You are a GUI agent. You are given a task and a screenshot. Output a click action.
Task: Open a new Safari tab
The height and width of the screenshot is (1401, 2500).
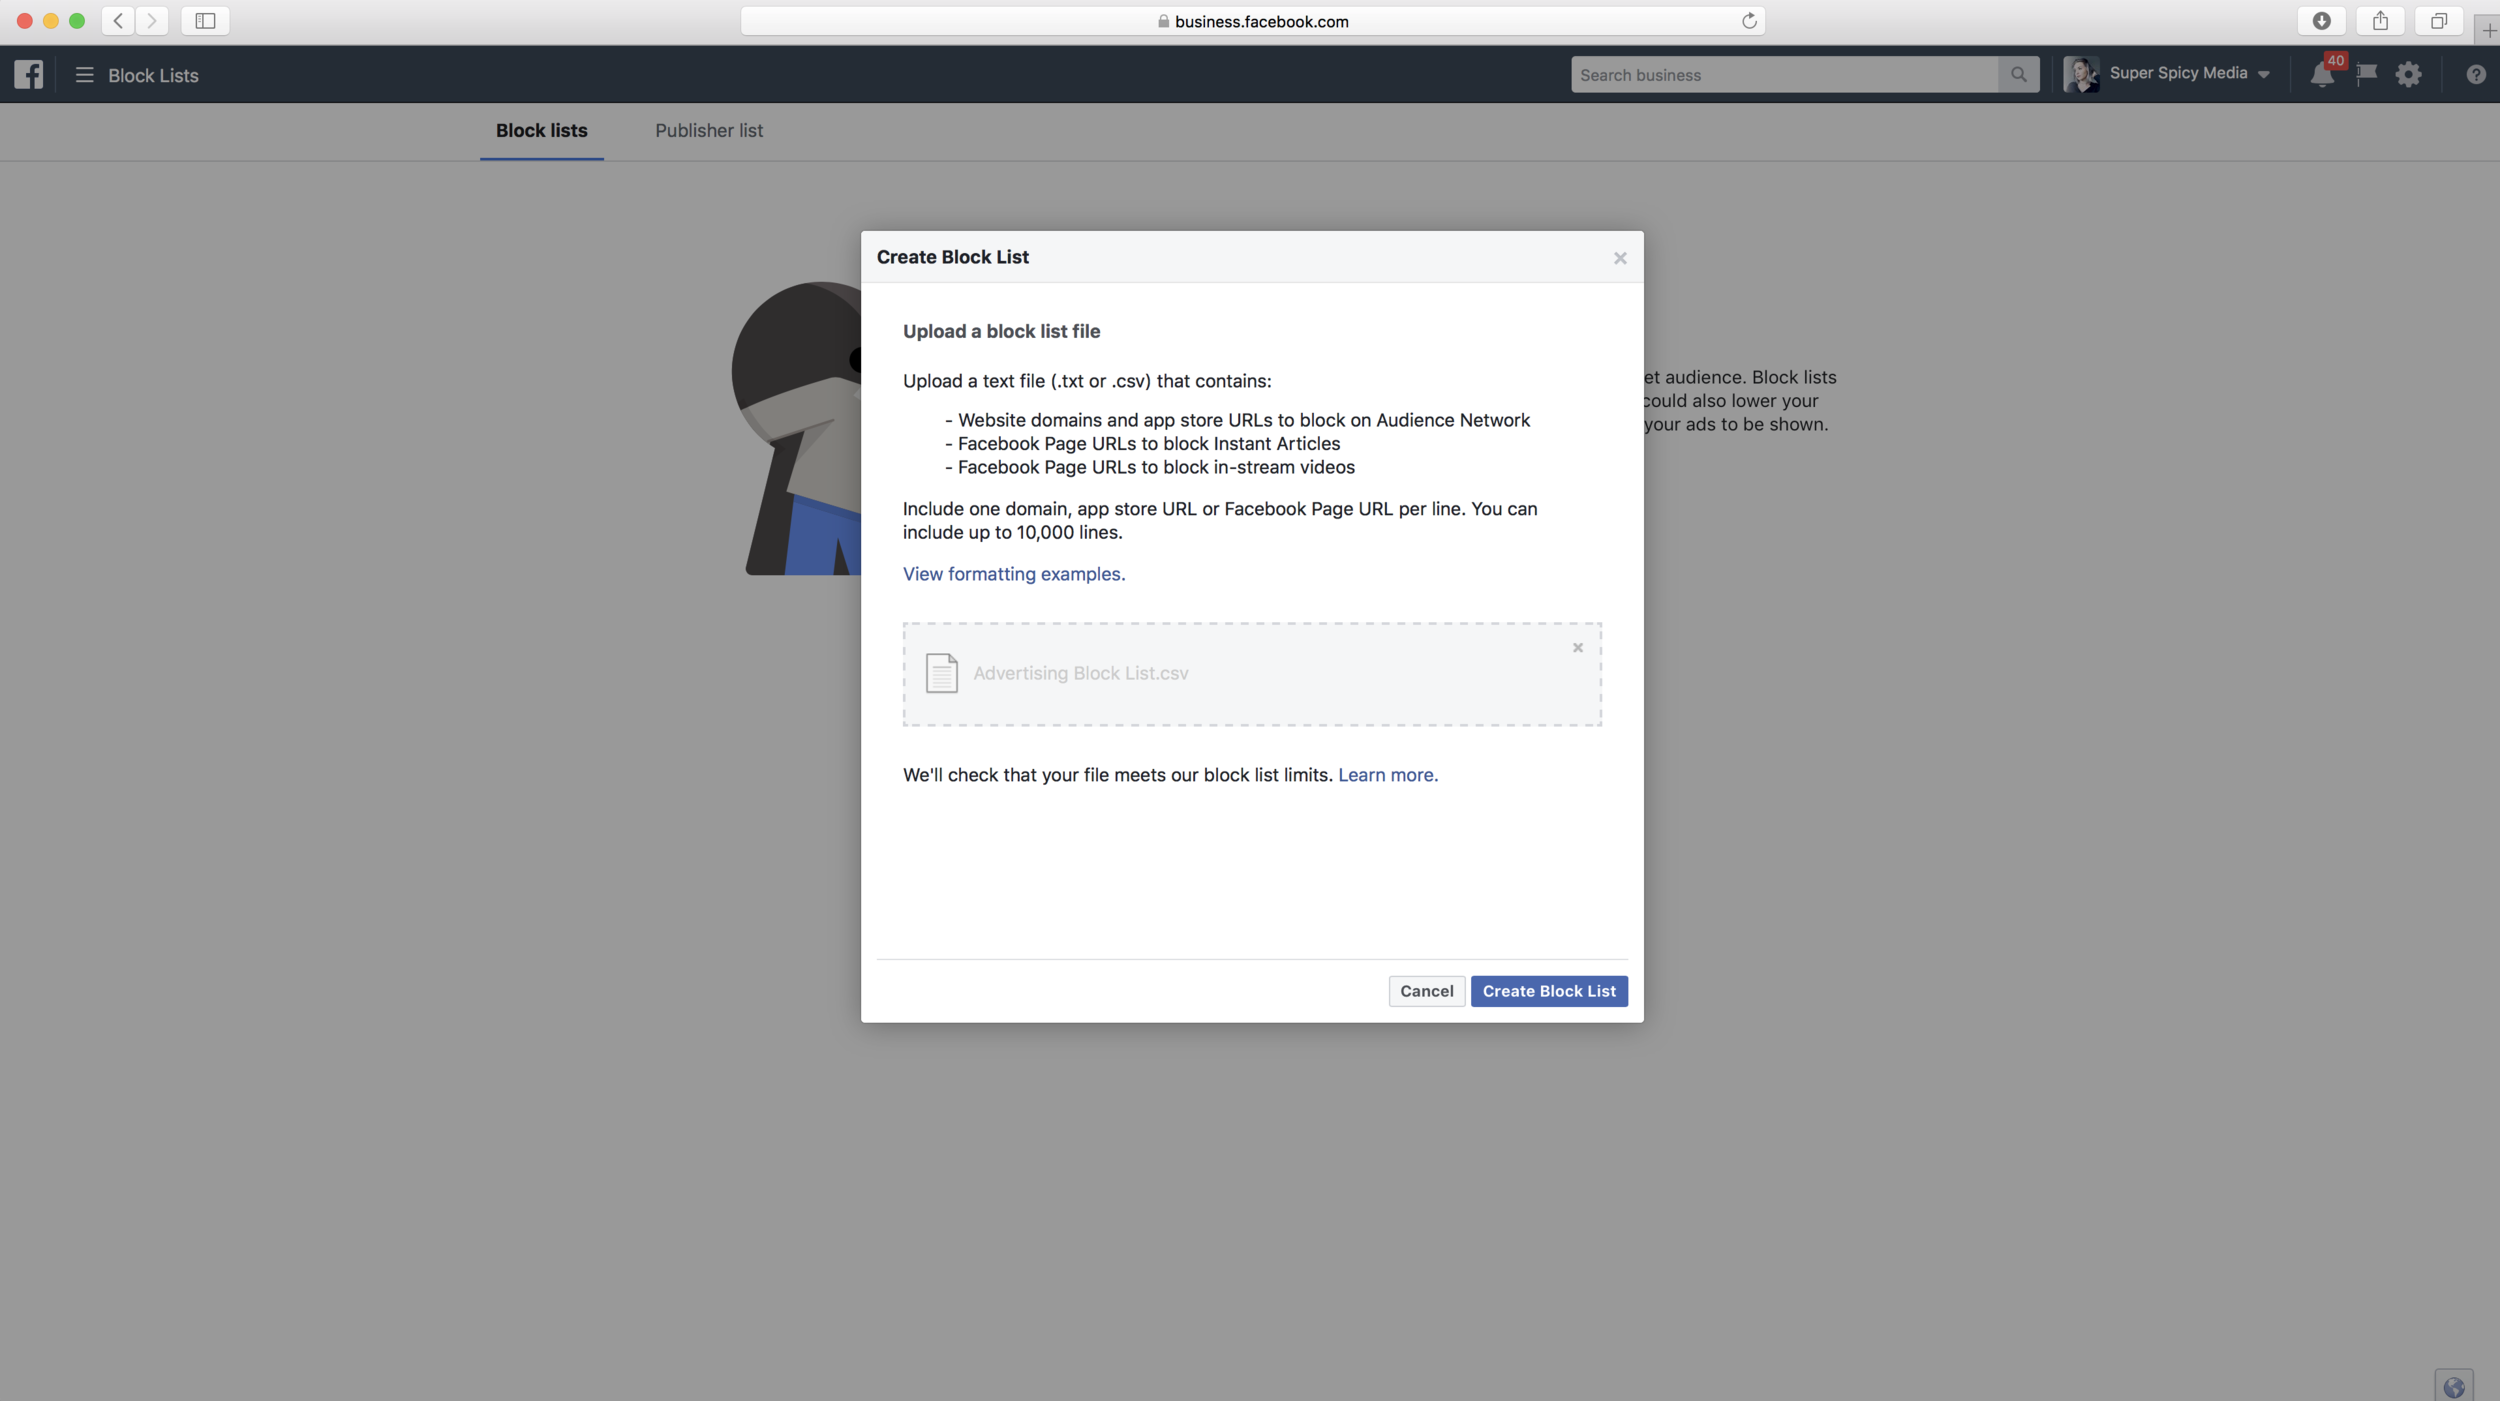2488,30
